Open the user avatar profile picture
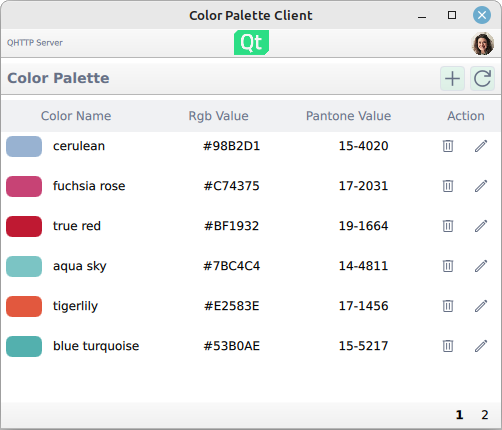502x430 pixels. point(482,43)
